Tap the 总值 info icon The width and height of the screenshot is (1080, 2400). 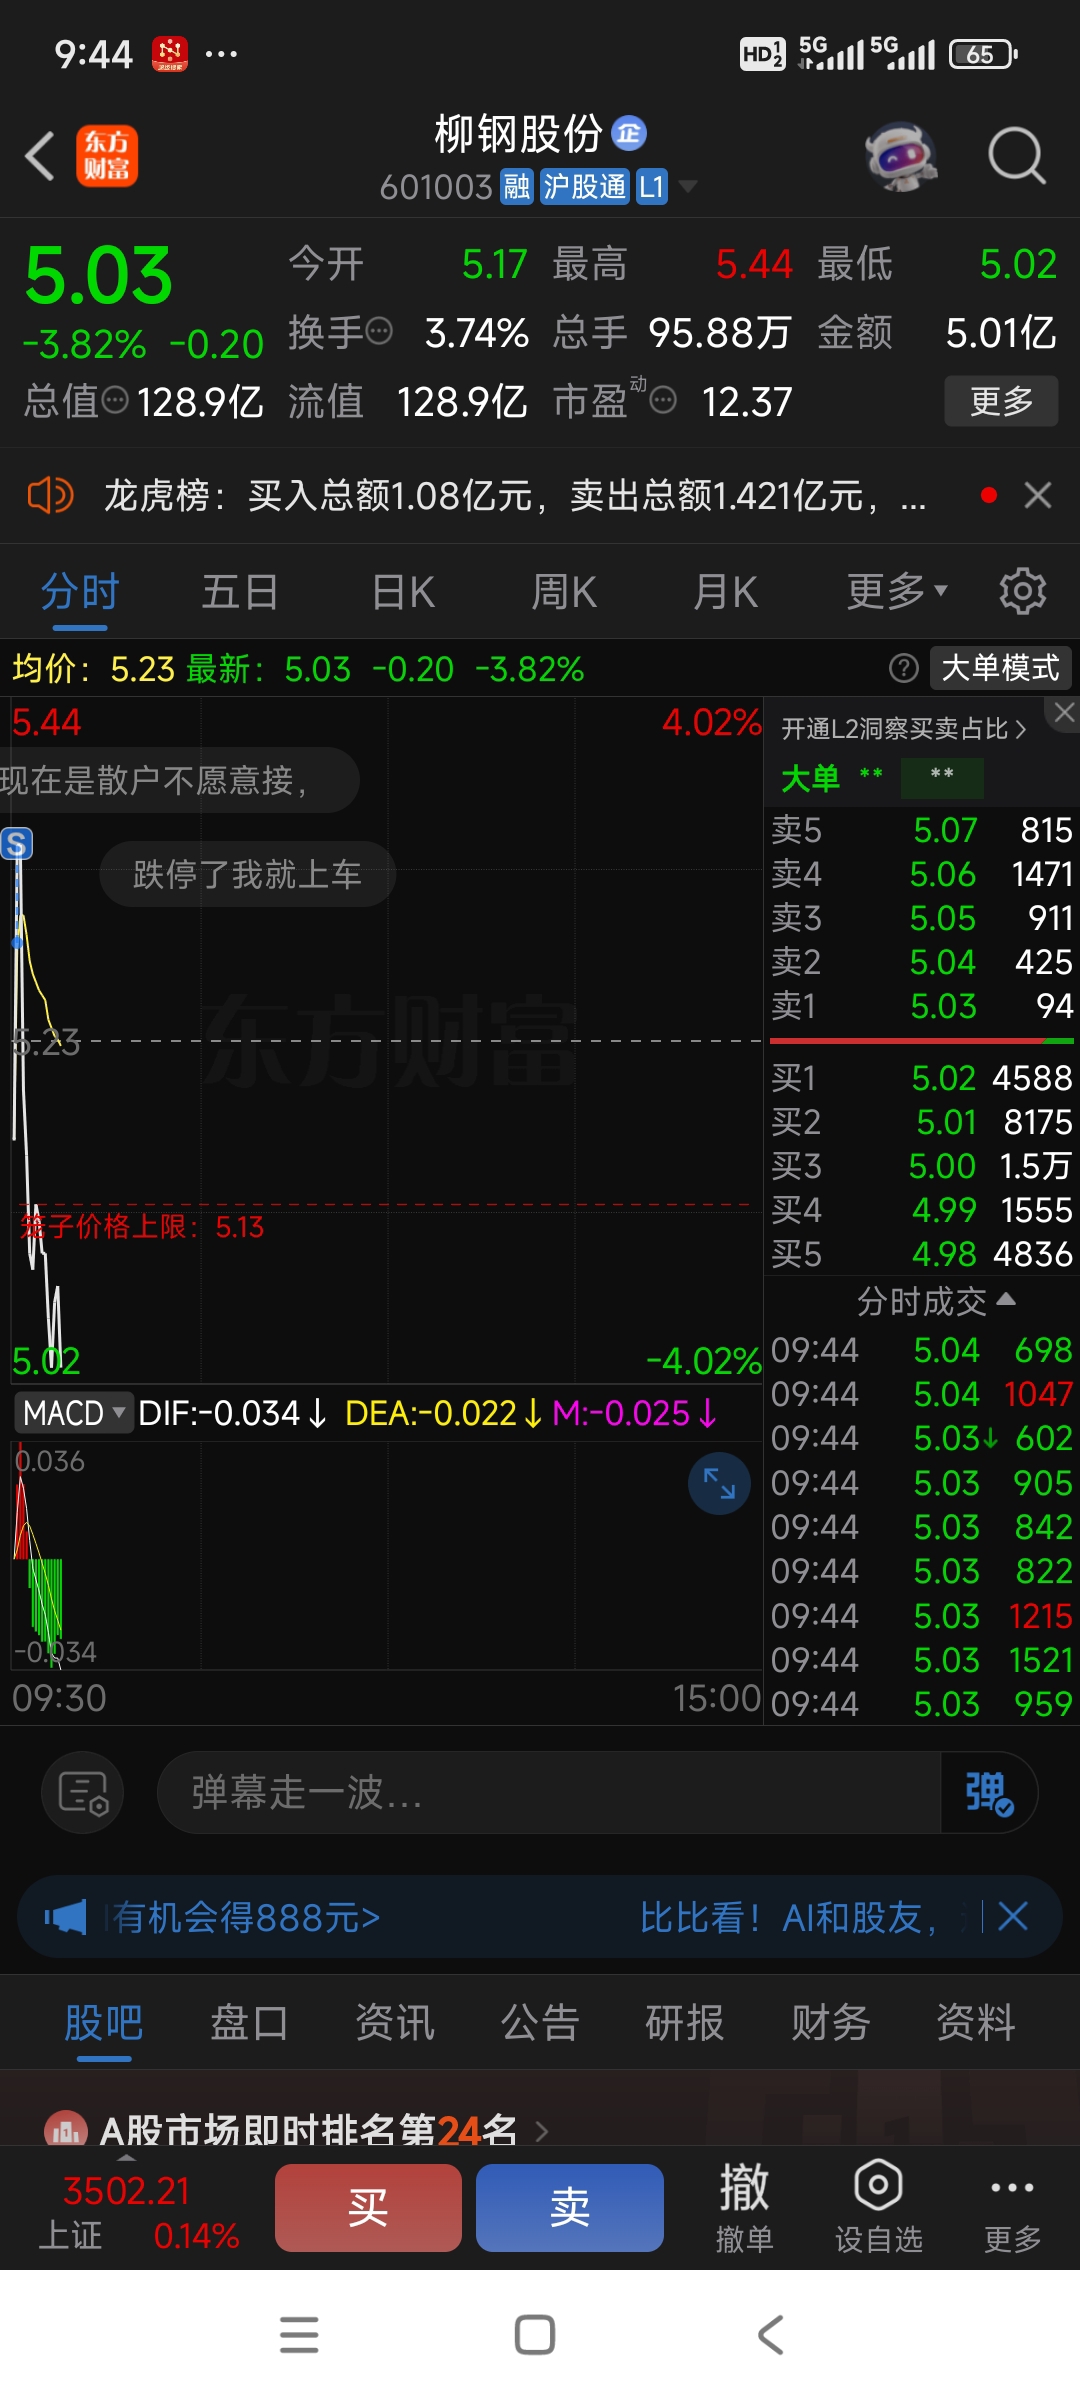pyautogui.click(x=116, y=401)
